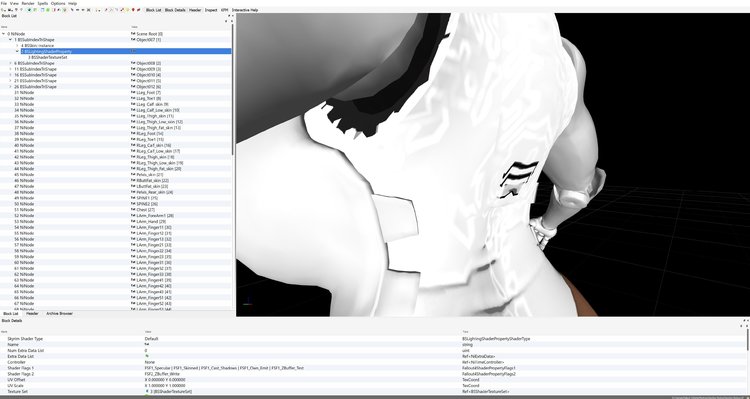This screenshot has height=399, width=750.
Task: Click the string icon beside Object009 [3]
Action: coord(133,69)
